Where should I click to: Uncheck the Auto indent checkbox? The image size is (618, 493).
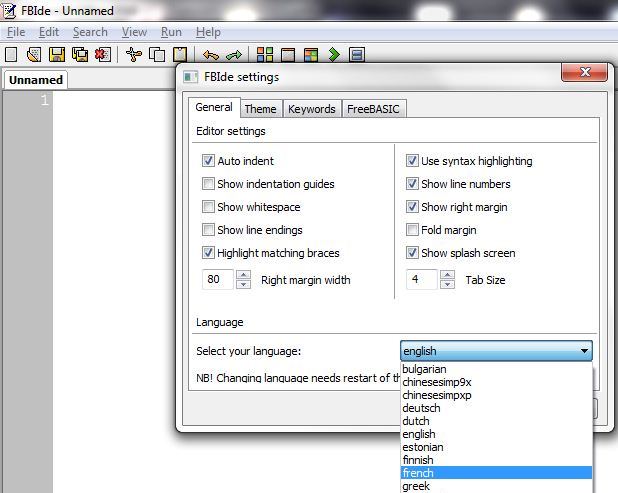(x=208, y=160)
